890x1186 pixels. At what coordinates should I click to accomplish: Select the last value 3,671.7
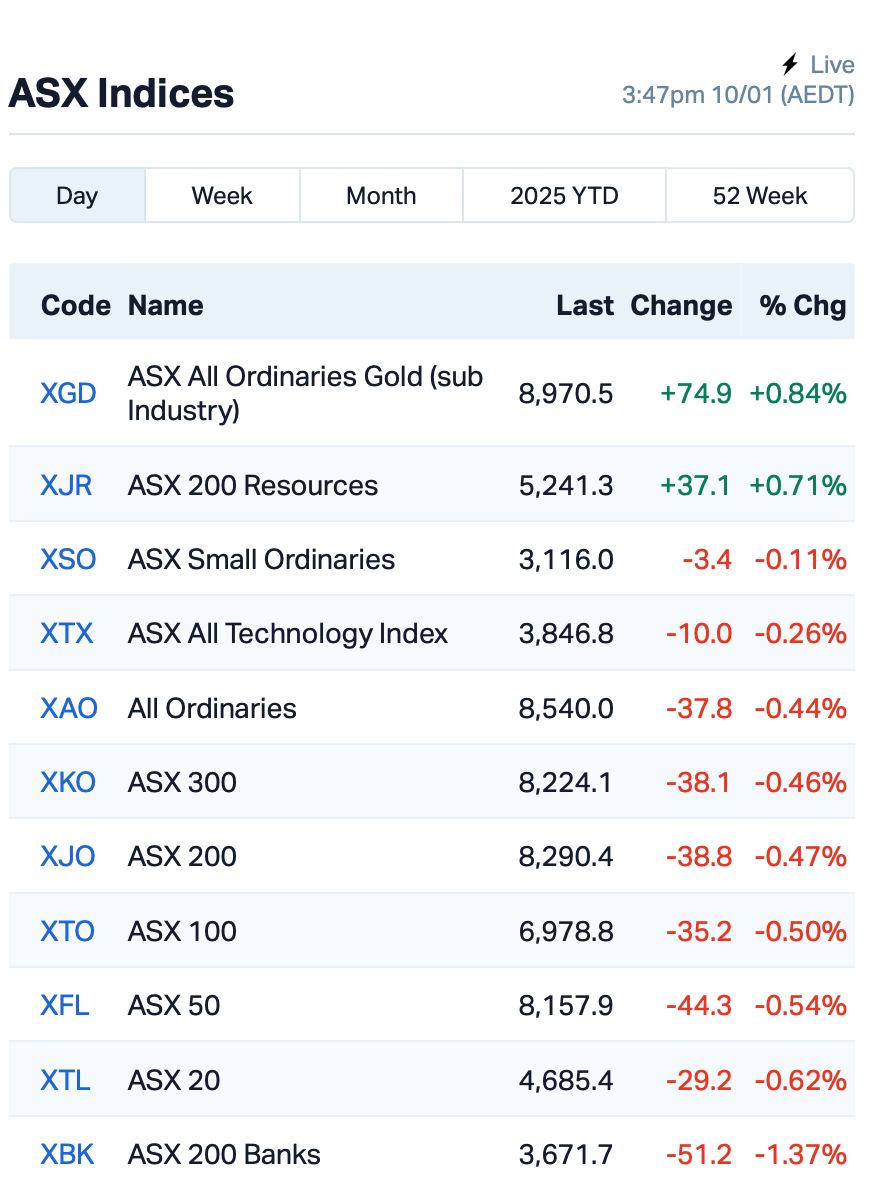tap(566, 1154)
